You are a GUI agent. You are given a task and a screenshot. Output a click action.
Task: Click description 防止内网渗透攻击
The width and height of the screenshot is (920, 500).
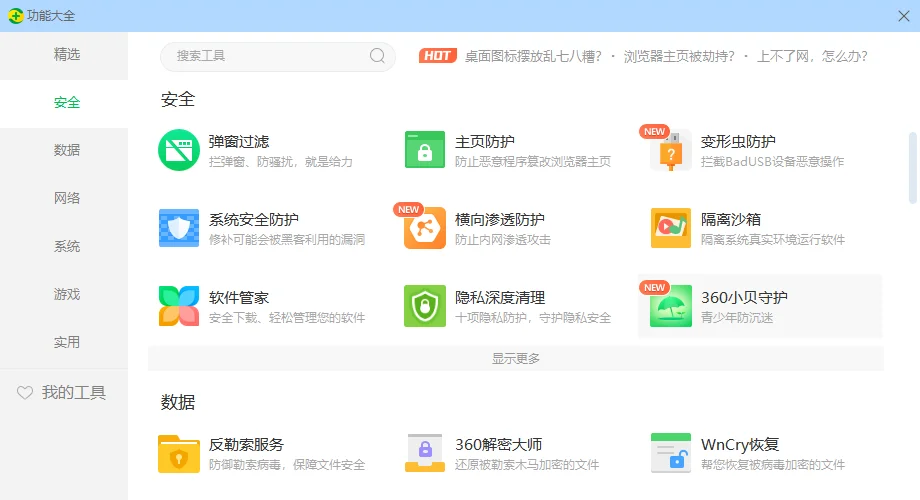(503, 239)
